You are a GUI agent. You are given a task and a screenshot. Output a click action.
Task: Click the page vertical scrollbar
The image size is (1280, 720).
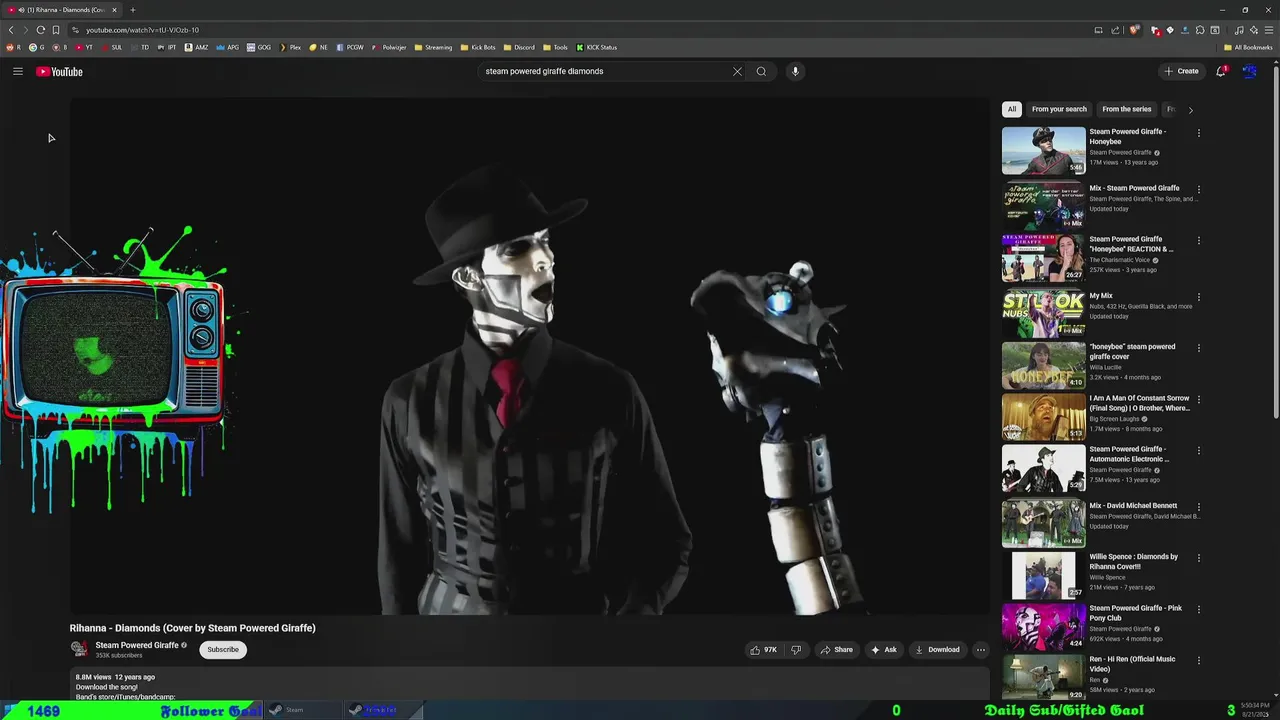point(1276,240)
